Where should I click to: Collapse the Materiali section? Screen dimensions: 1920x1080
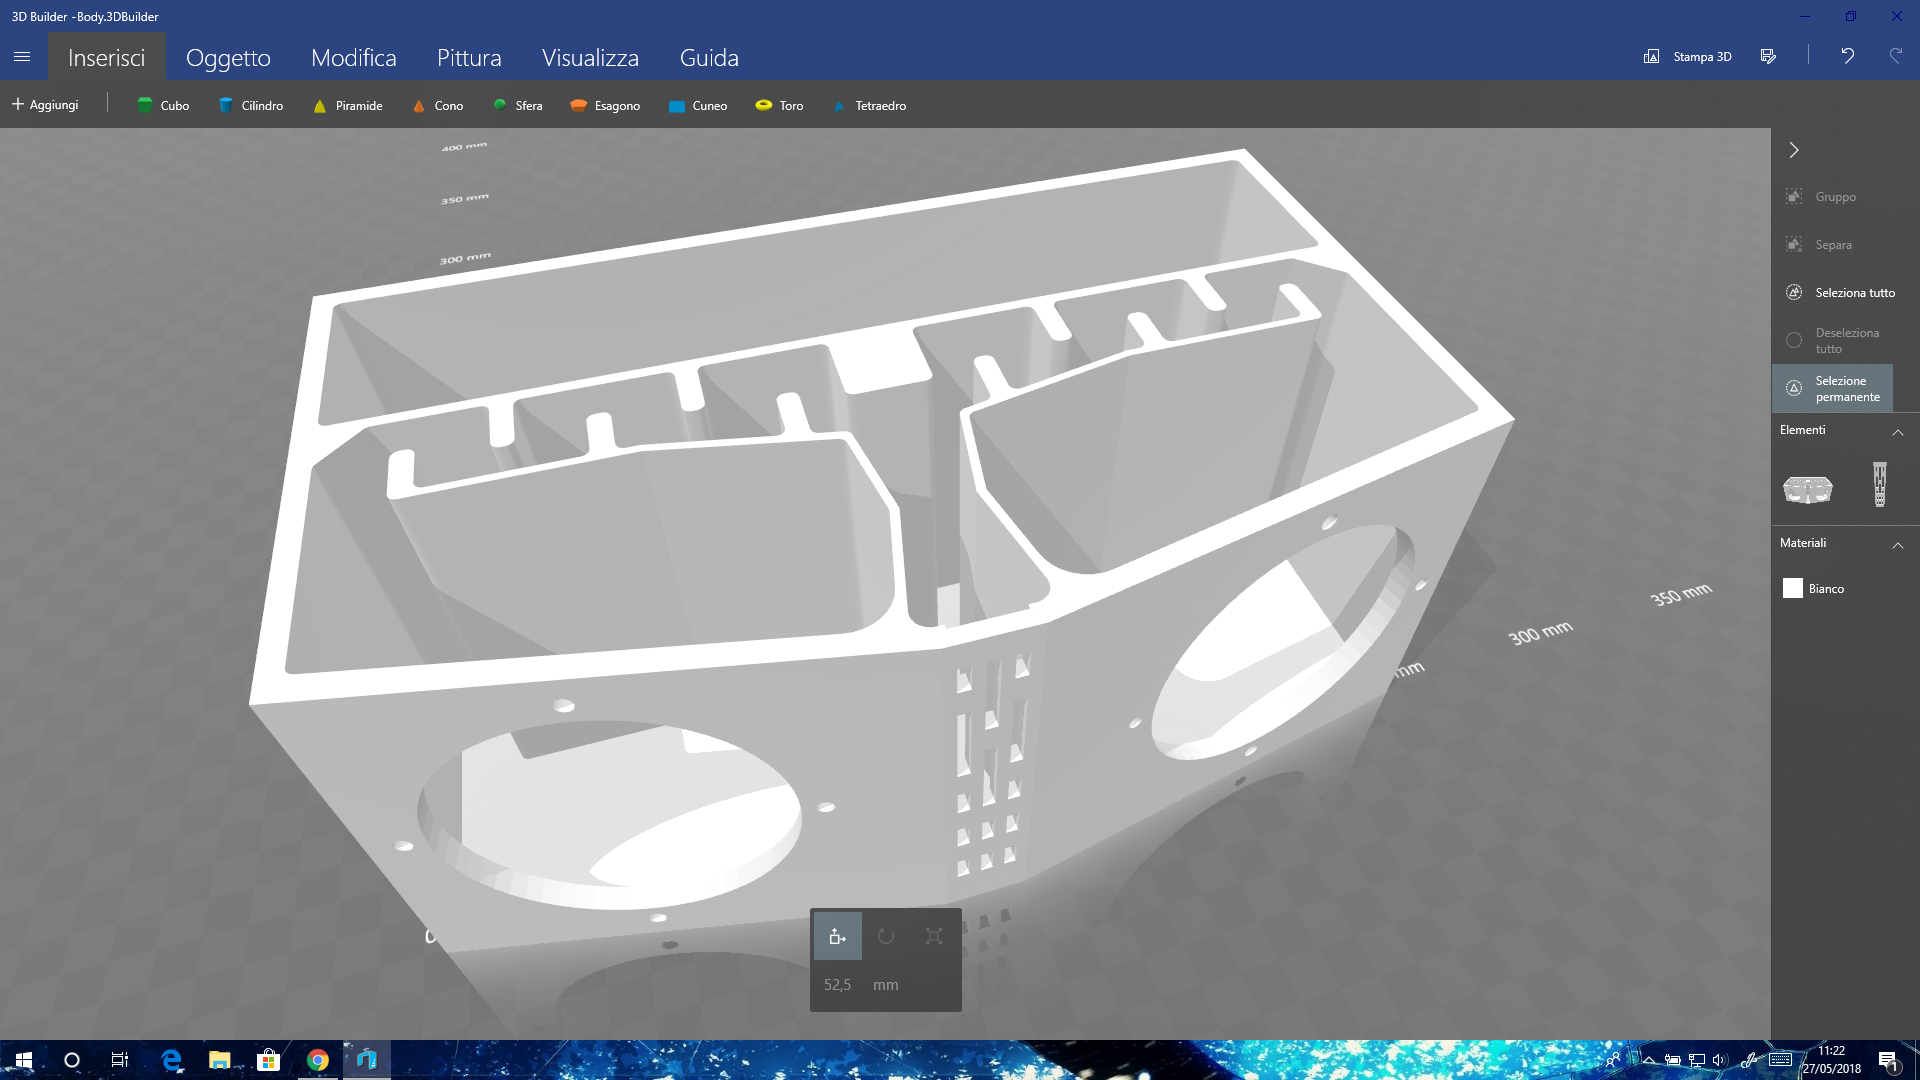[x=1897, y=545]
